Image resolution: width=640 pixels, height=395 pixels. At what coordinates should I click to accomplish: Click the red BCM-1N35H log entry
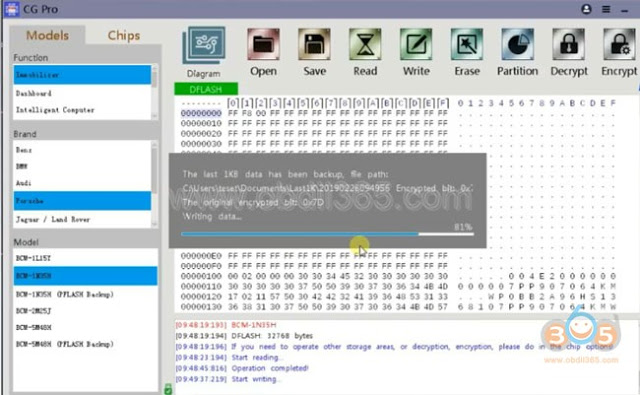253,325
